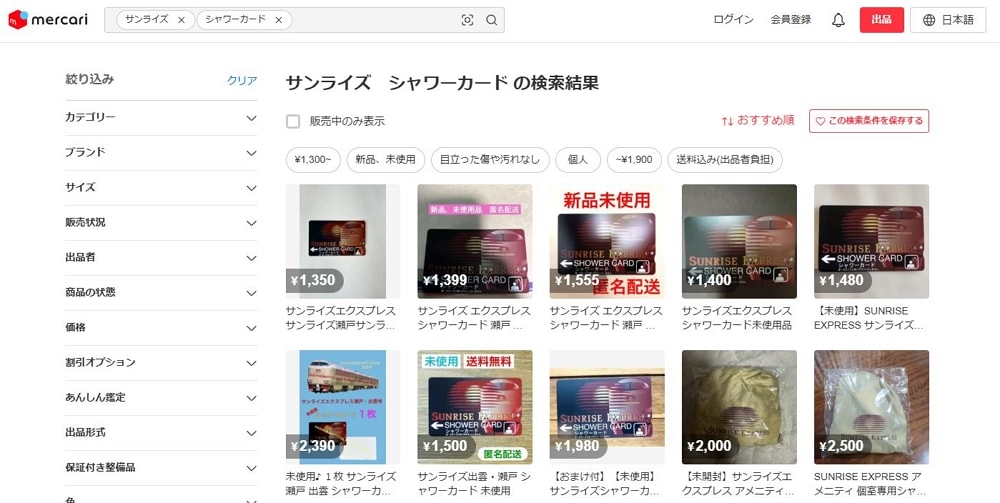Open notifications bell
The width and height of the screenshot is (1000, 503).
[839, 20]
